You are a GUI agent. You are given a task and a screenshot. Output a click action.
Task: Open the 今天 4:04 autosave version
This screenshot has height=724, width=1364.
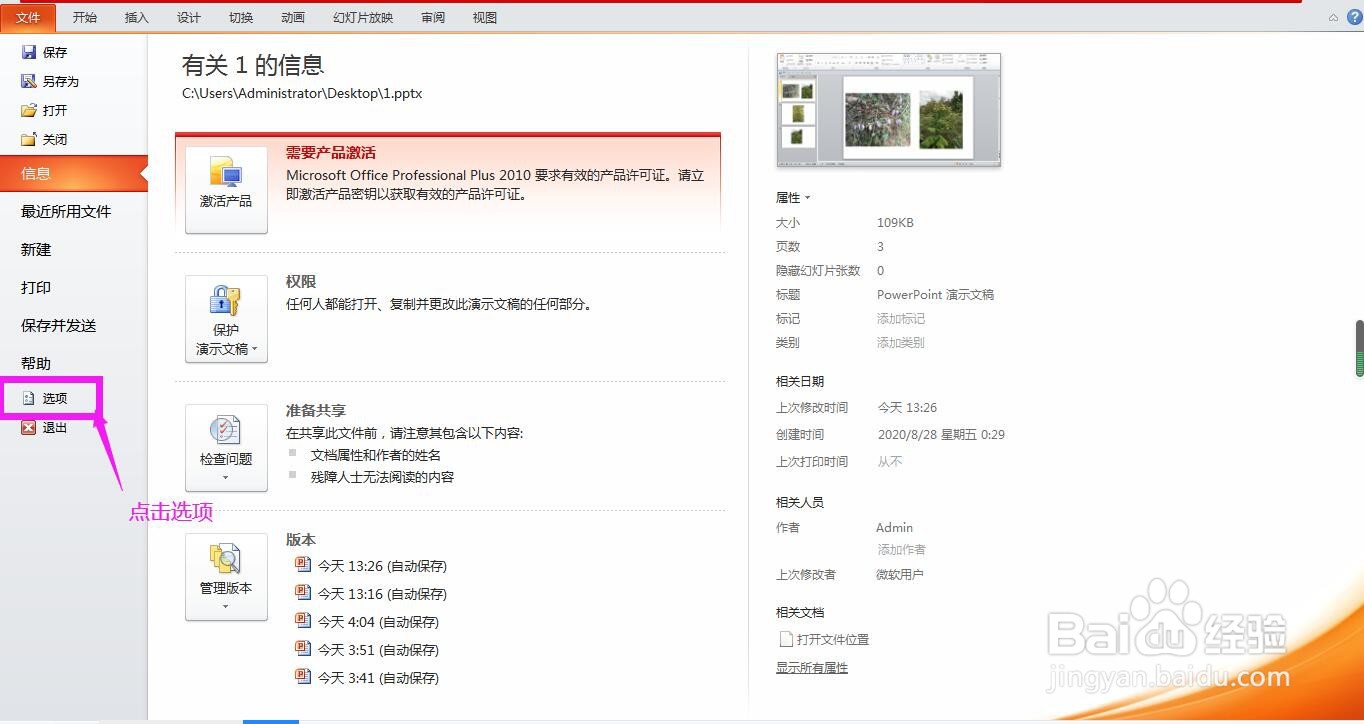pos(367,622)
